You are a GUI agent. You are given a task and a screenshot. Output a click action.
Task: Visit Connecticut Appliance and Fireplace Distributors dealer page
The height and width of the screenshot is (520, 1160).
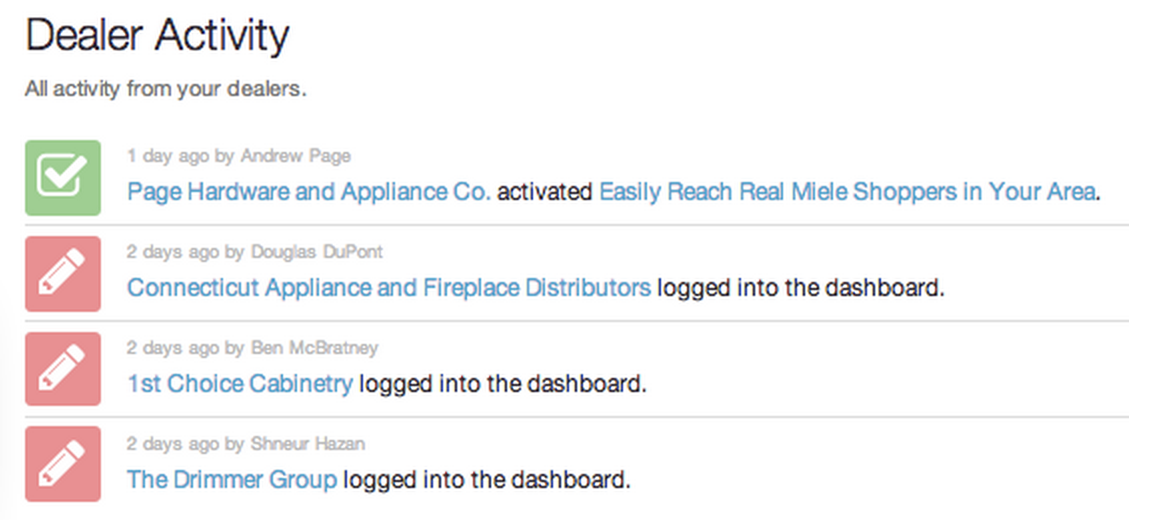[389, 288]
